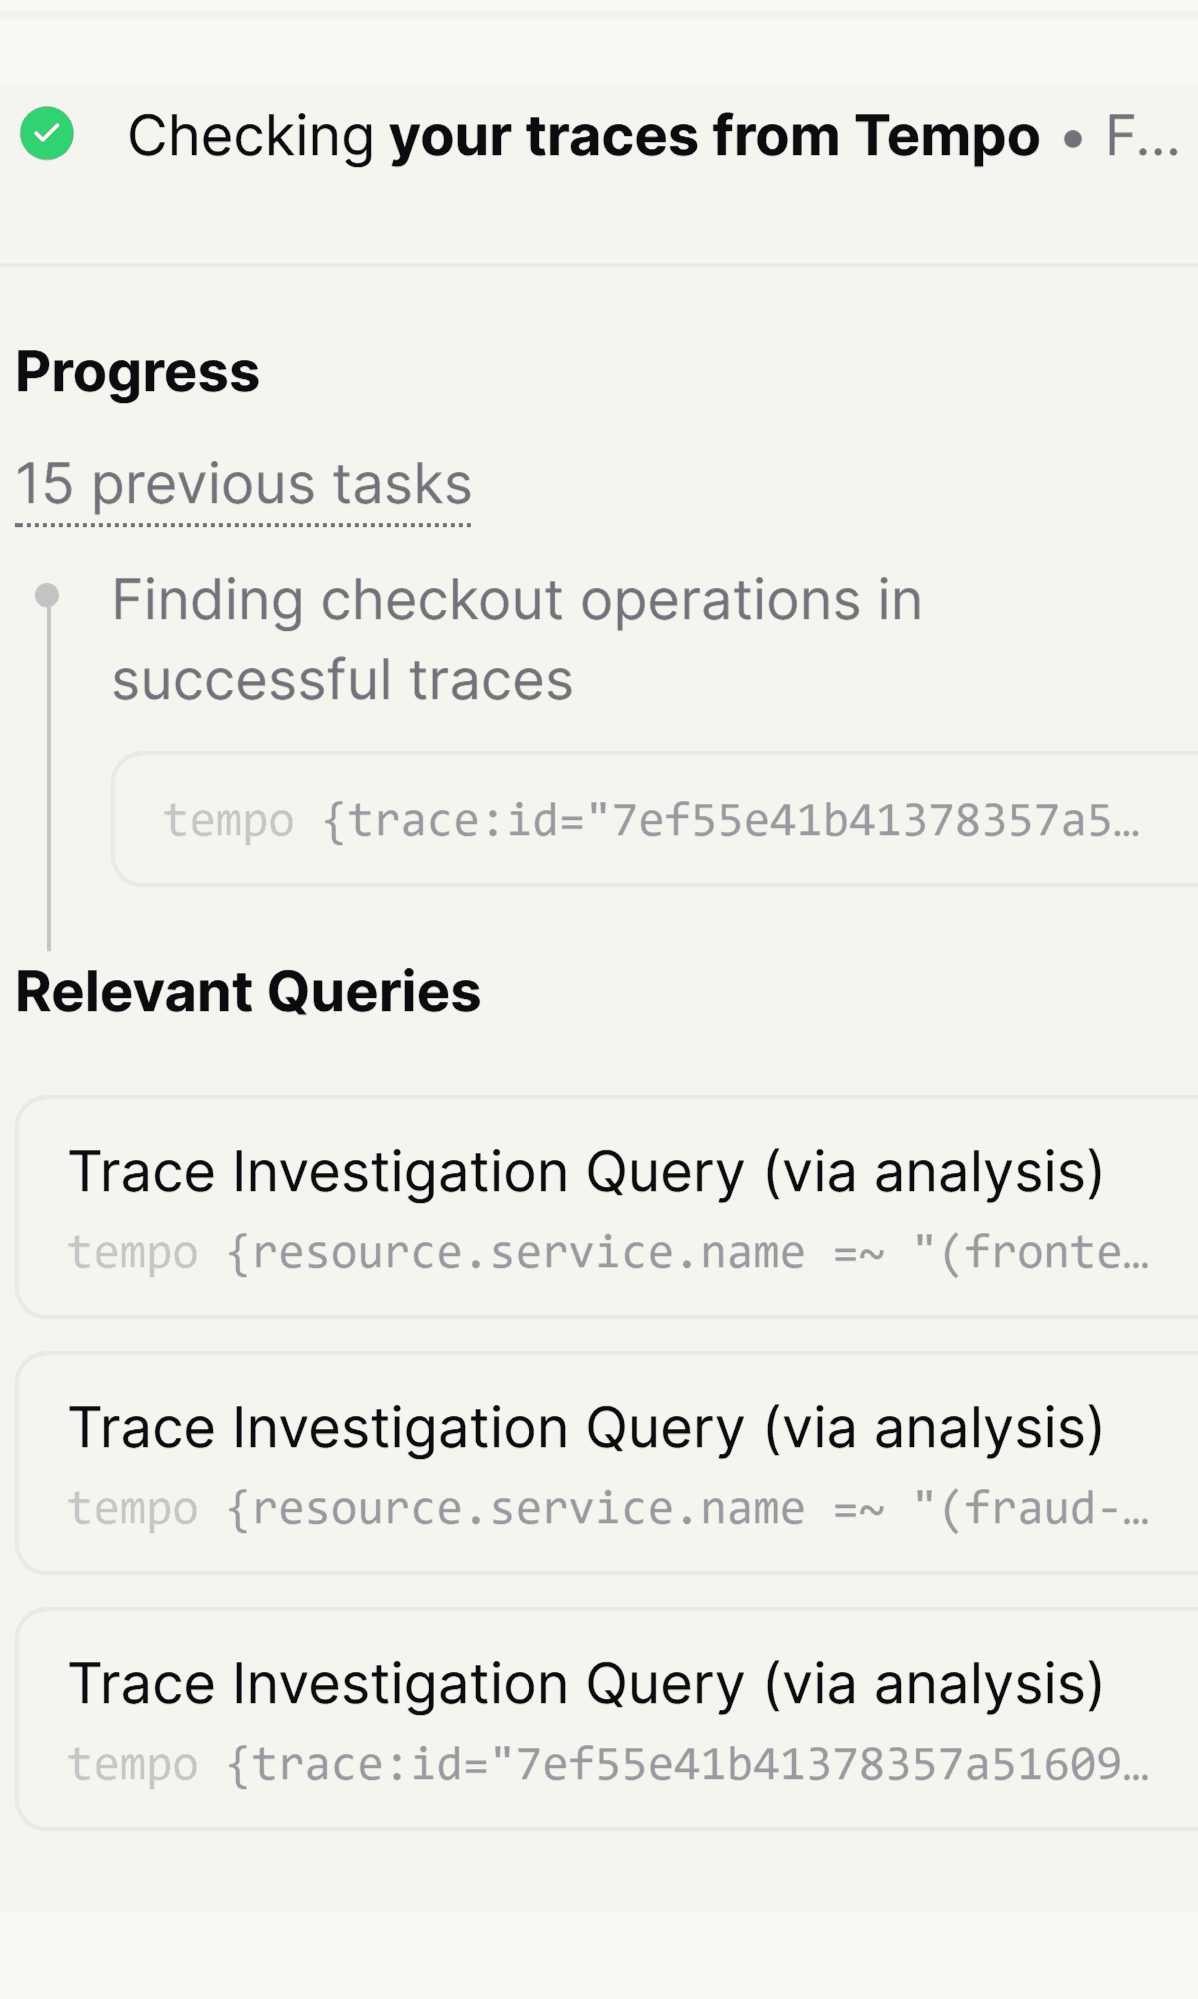Image resolution: width=1198 pixels, height=1999 pixels.
Task: Click the tempo label in the Progress query chip
Action: tap(228, 820)
